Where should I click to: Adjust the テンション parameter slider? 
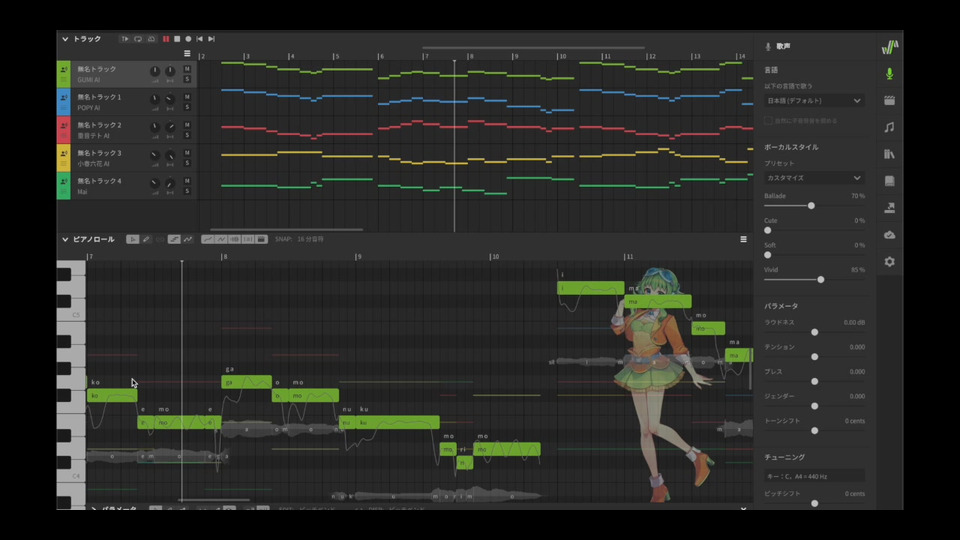[x=814, y=357]
